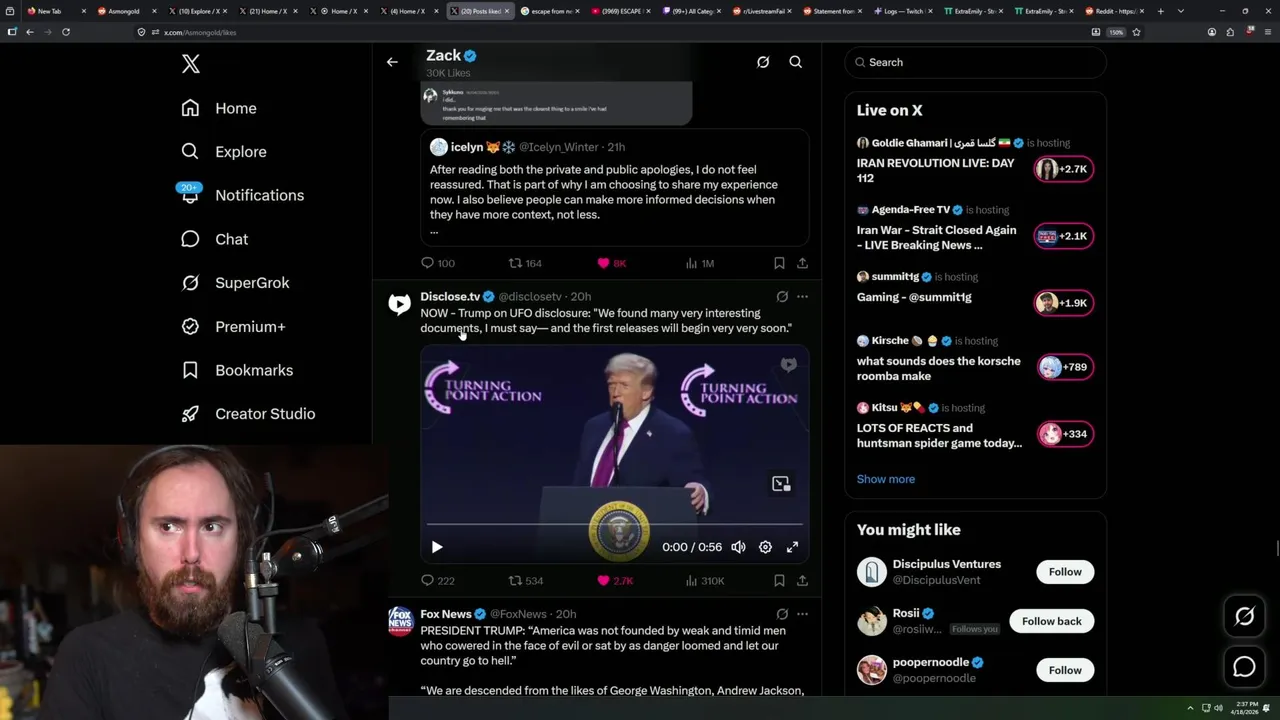Expand the truncated icelyn post via the ellipsis
Screen dimensions: 1280x720
pyautogui.click(x=434, y=231)
